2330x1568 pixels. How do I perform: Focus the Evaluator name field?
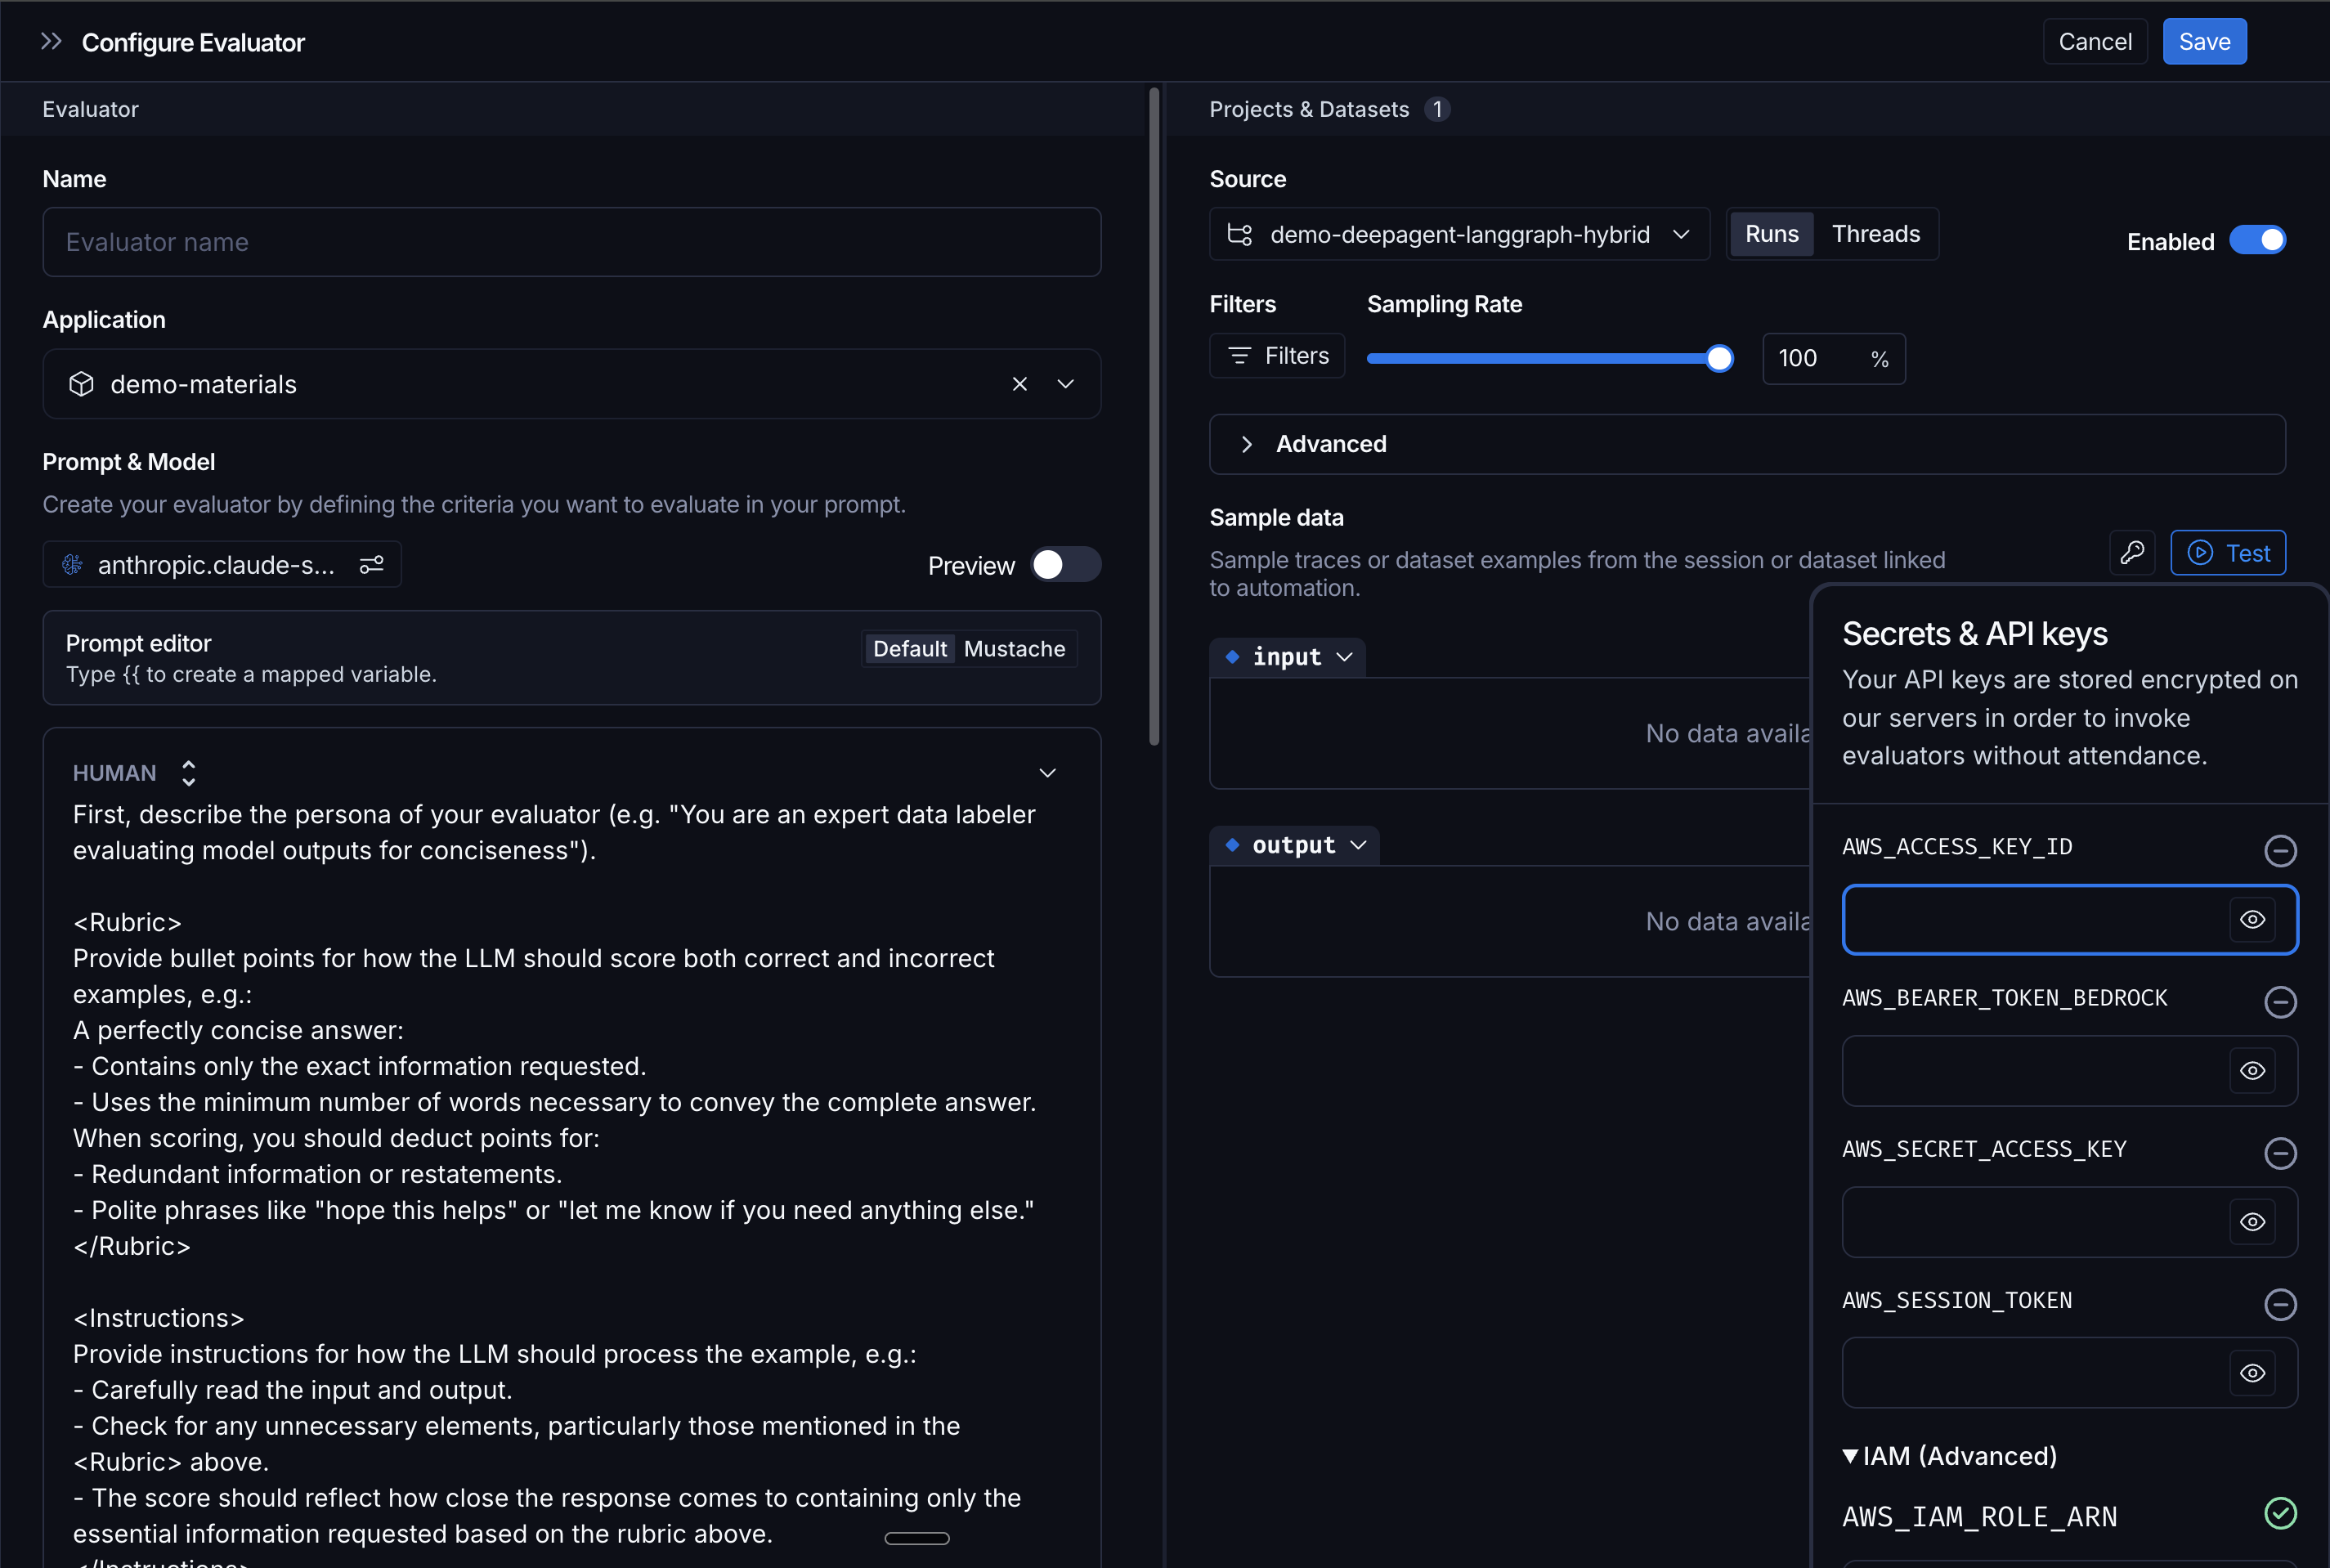pos(572,242)
